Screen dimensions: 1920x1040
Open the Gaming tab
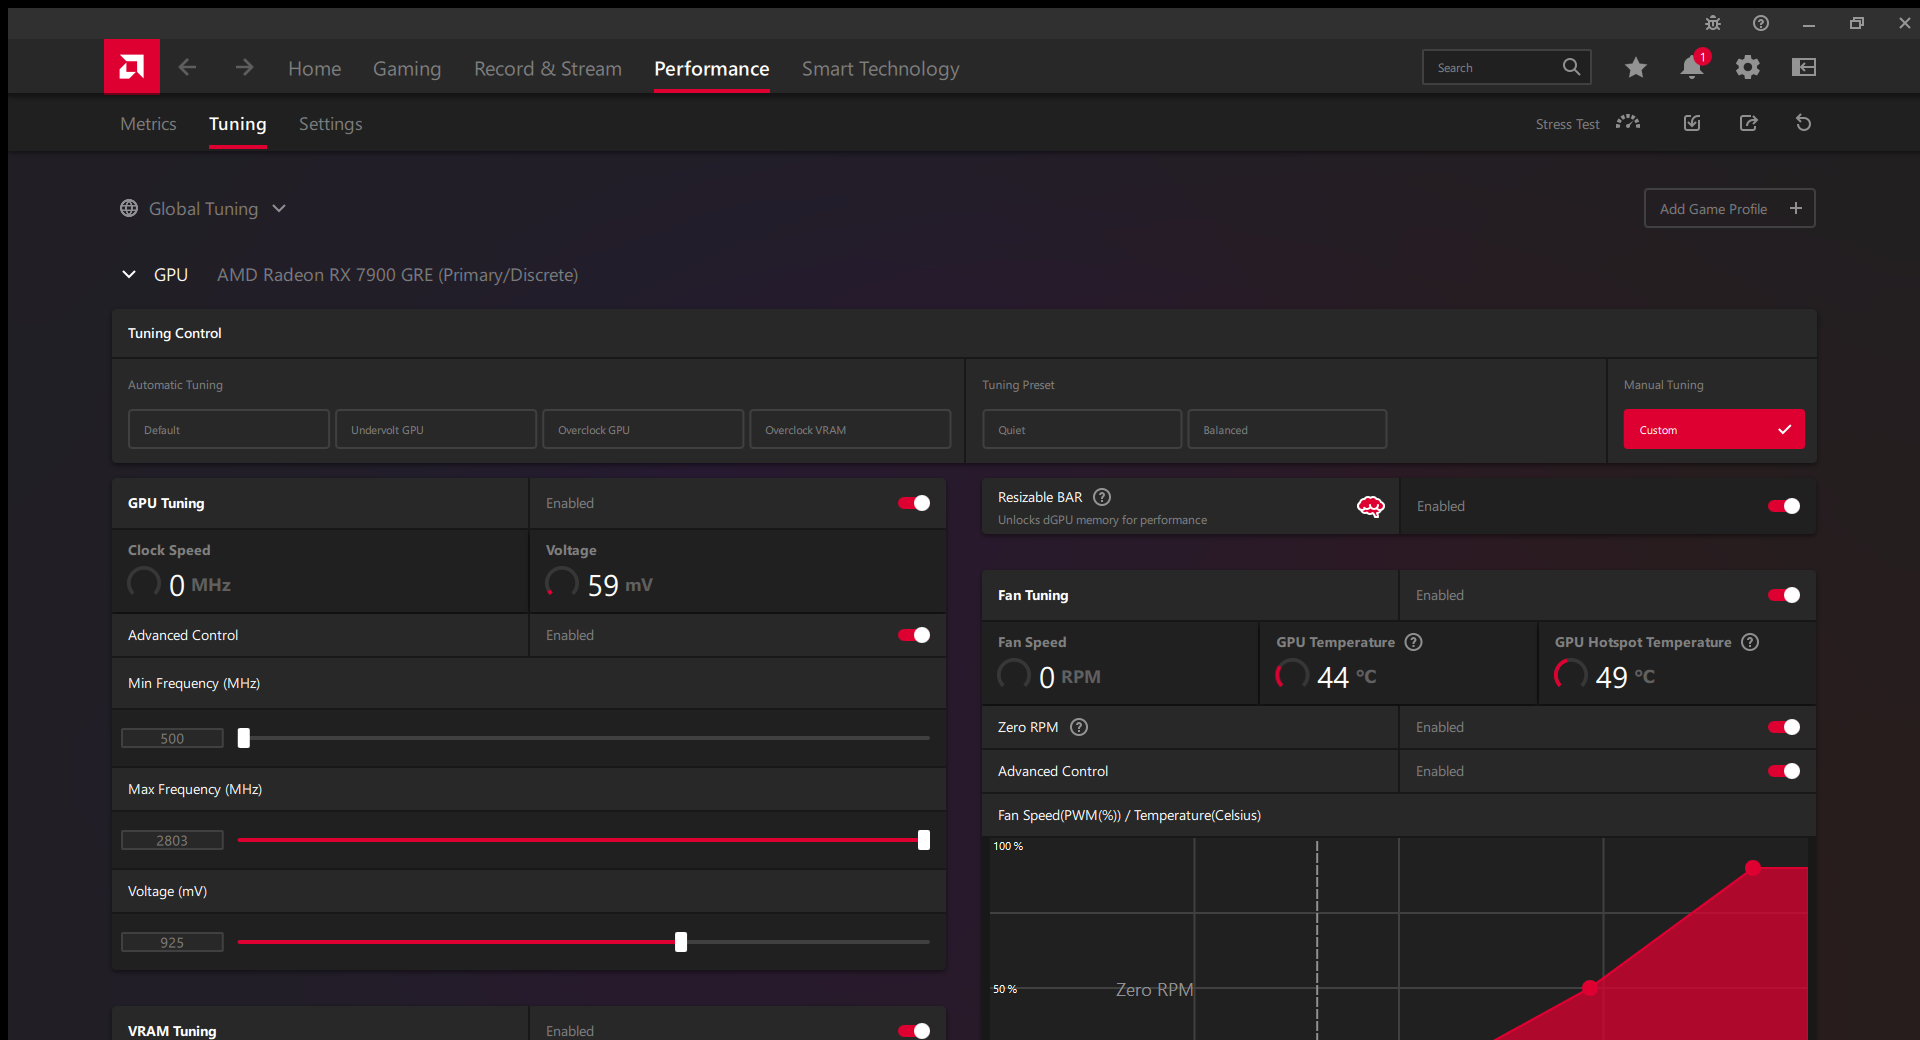point(407,68)
